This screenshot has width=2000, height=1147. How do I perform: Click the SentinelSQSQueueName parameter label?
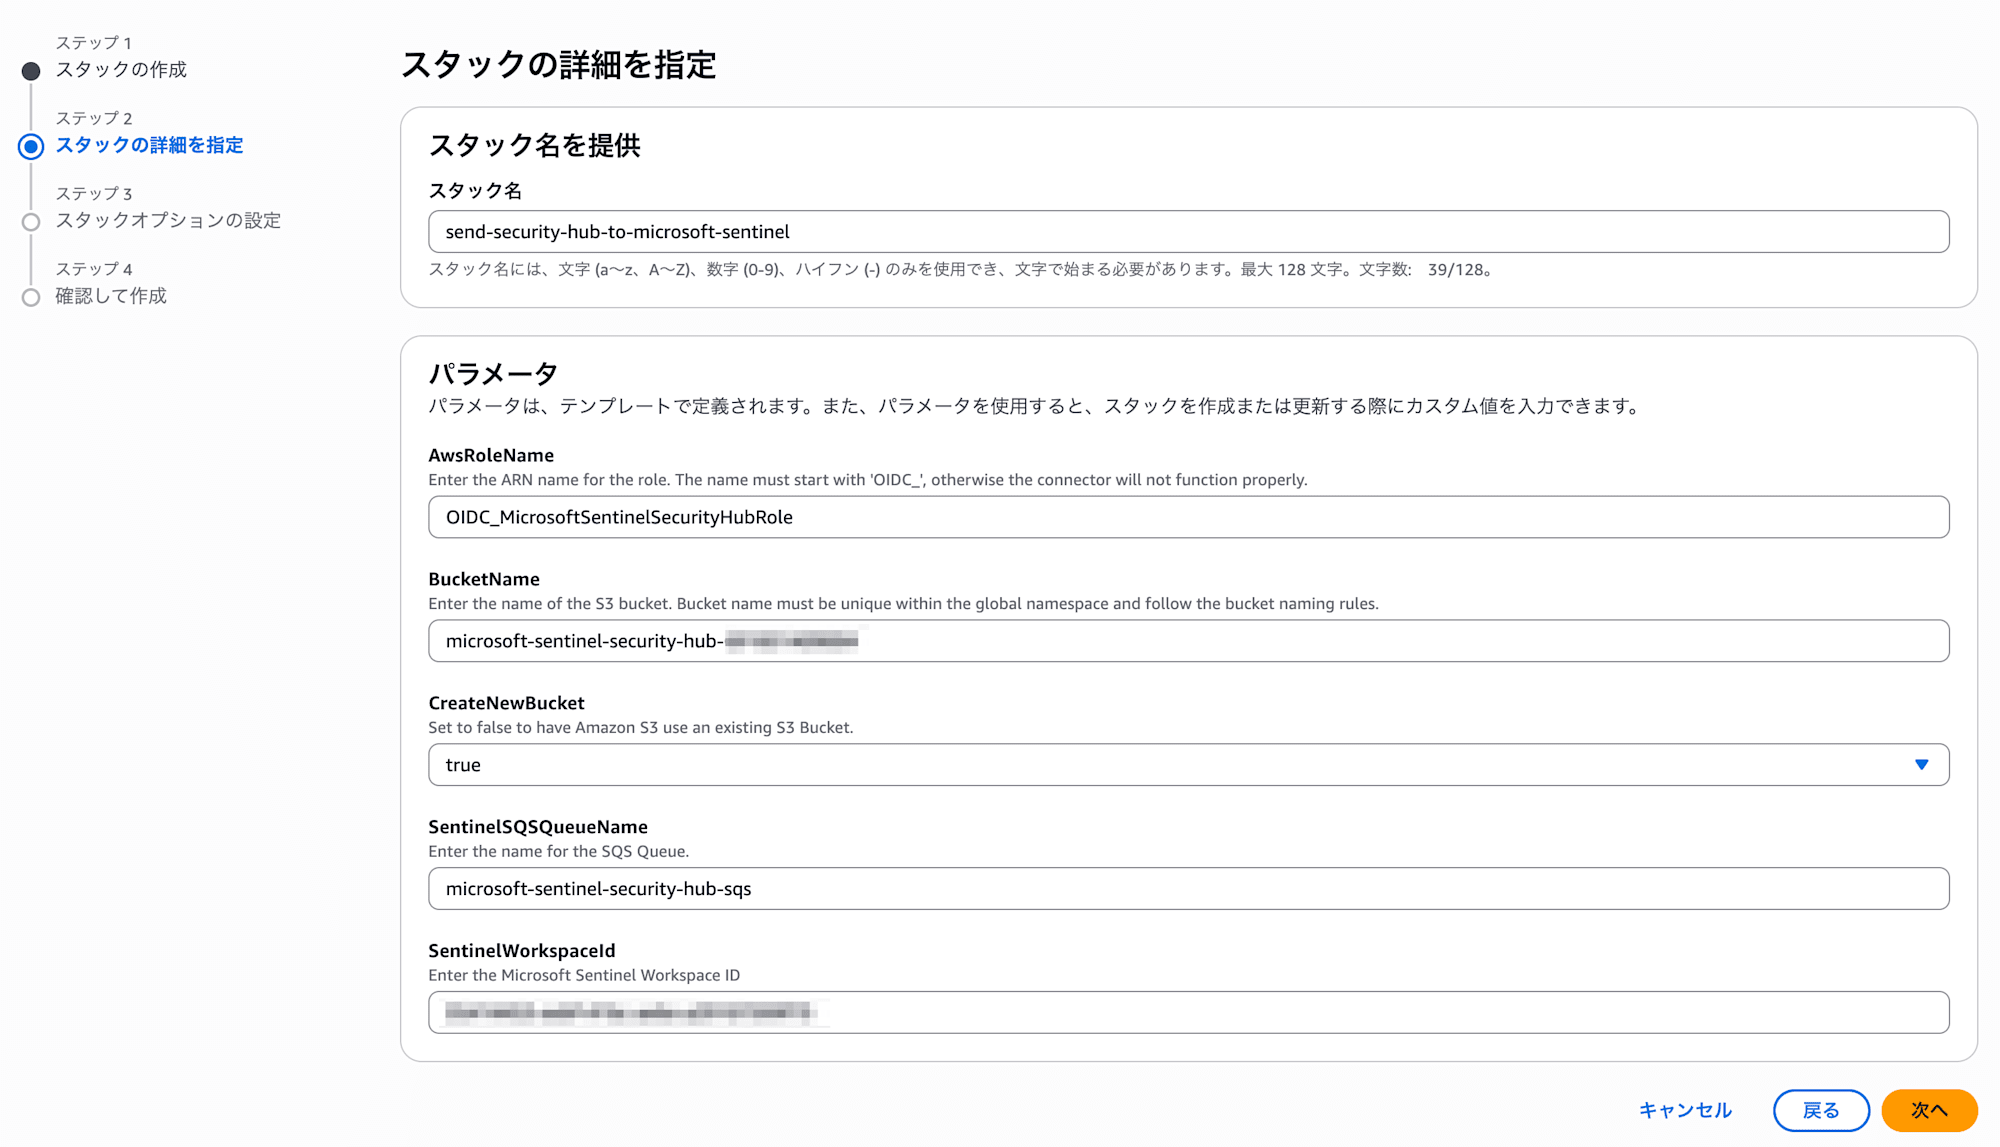point(538,827)
